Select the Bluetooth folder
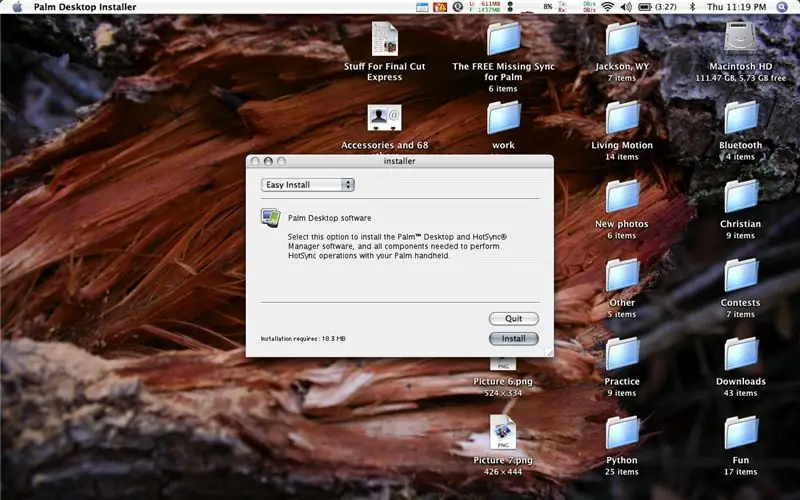Image resolution: width=800 pixels, height=500 pixels. [741, 118]
